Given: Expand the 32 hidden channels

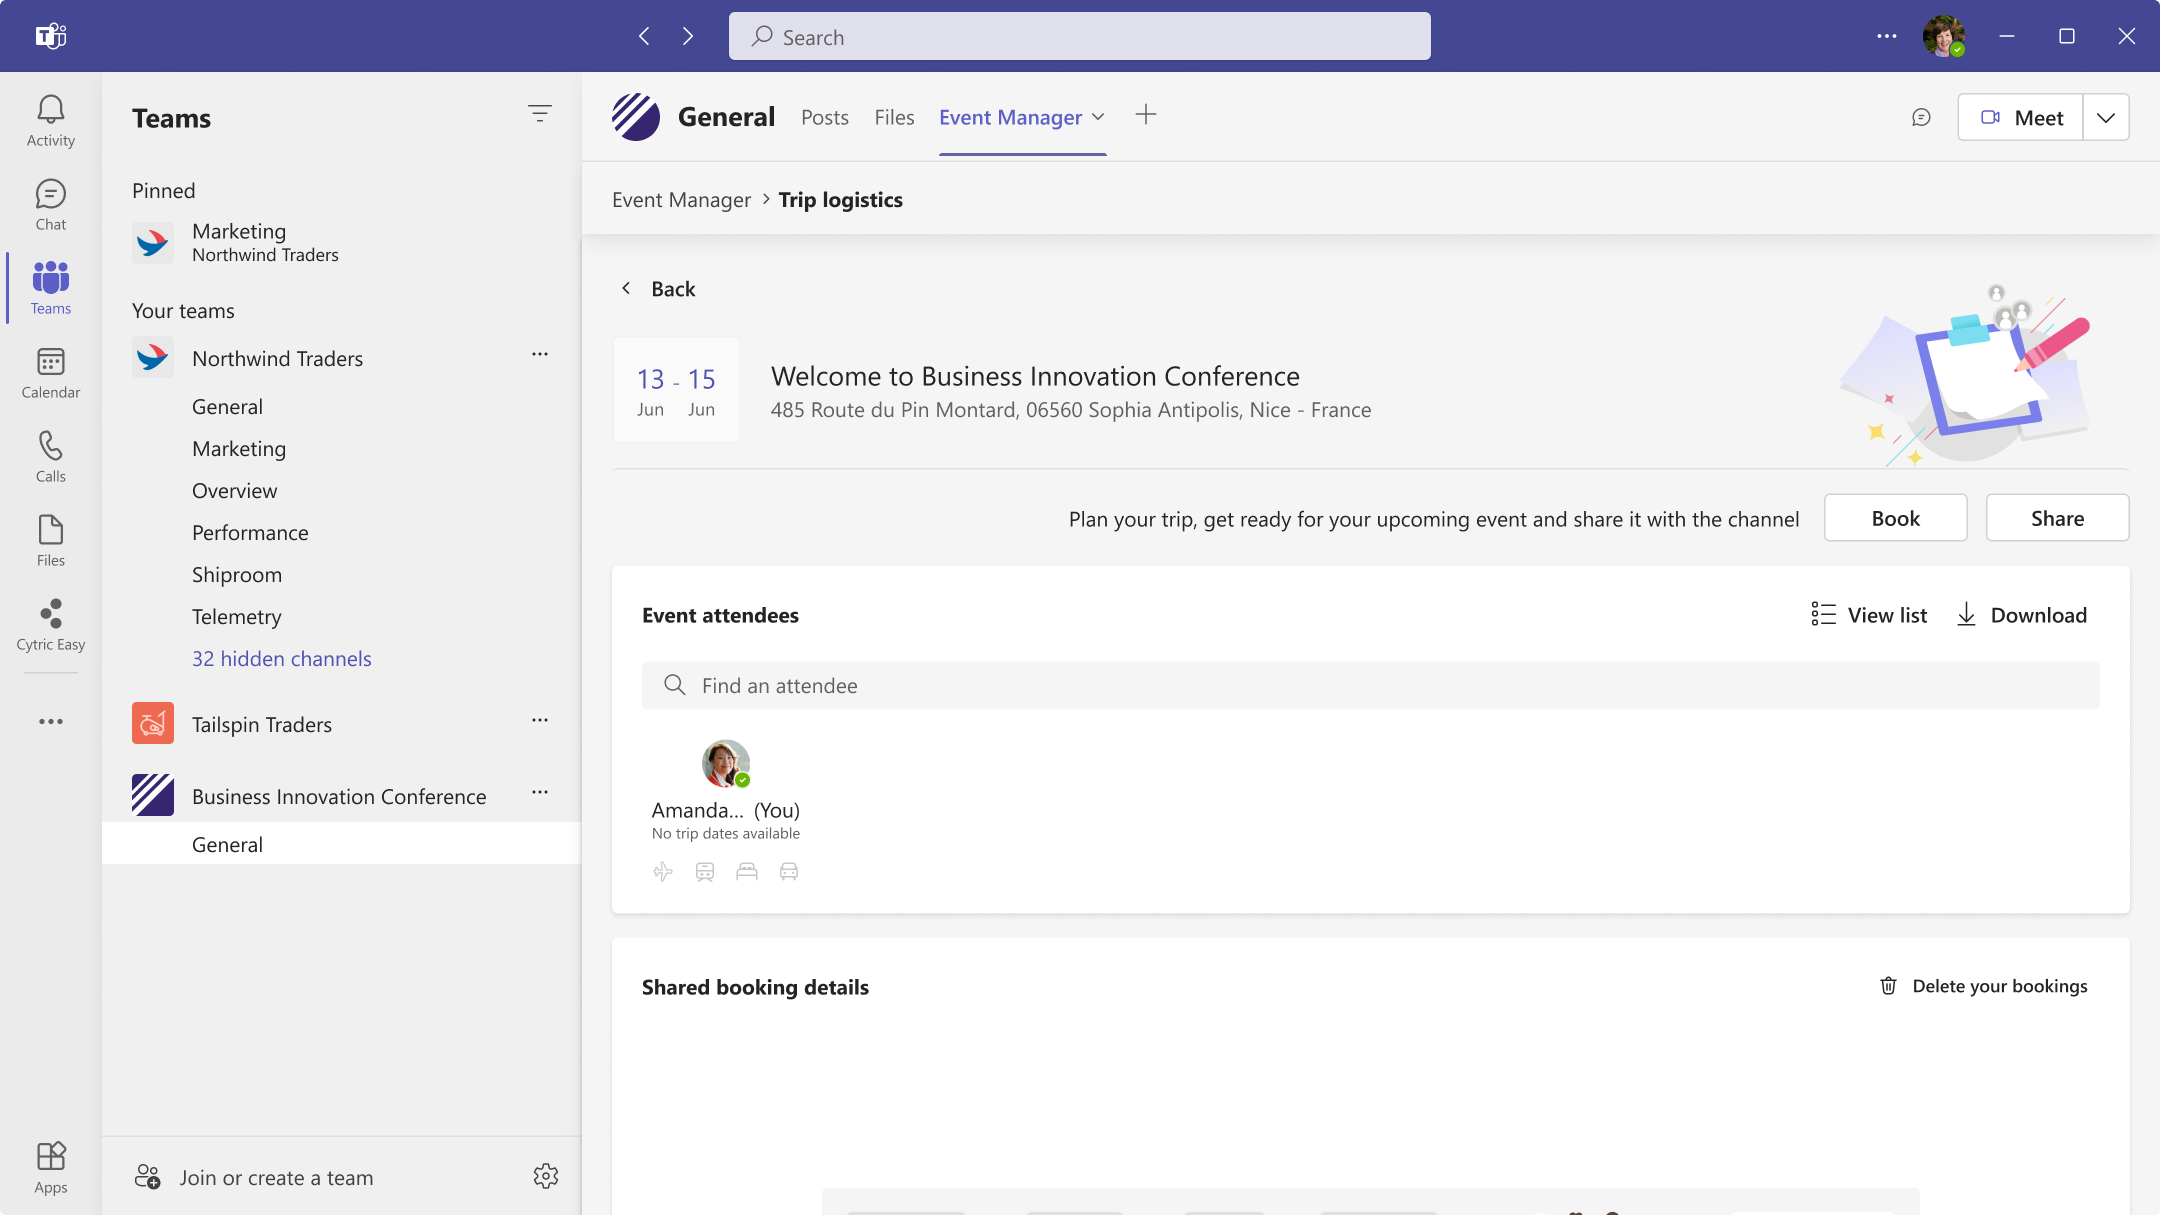Looking at the screenshot, I should (x=282, y=659).
